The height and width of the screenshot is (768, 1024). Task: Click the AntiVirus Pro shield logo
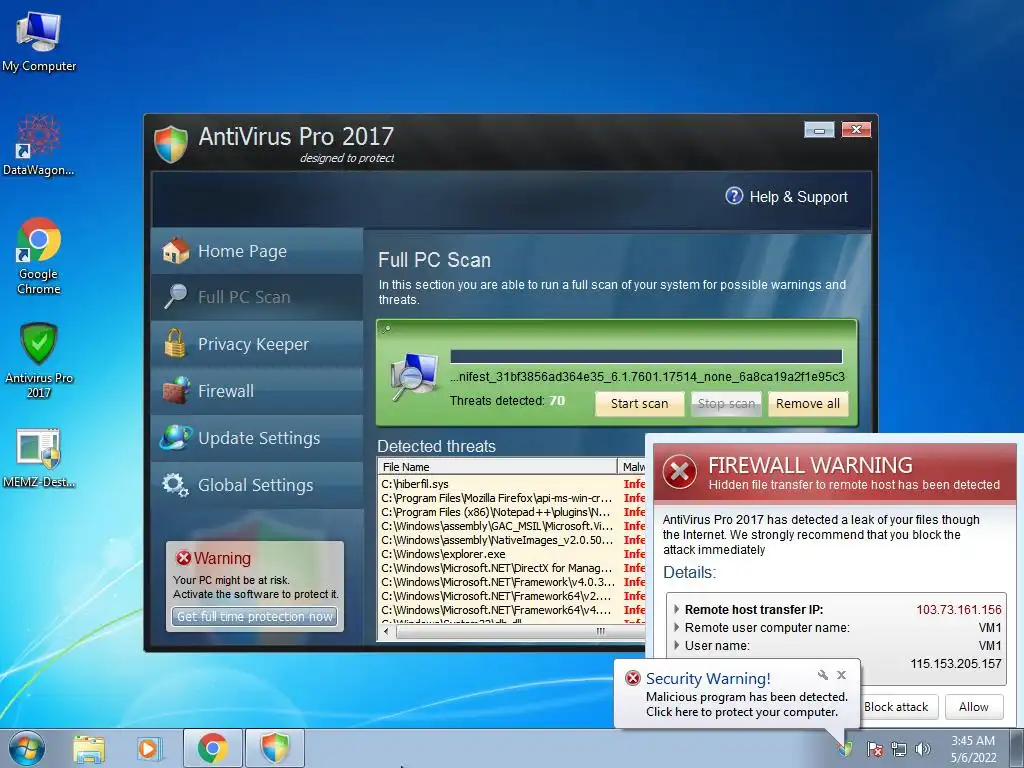171,144
